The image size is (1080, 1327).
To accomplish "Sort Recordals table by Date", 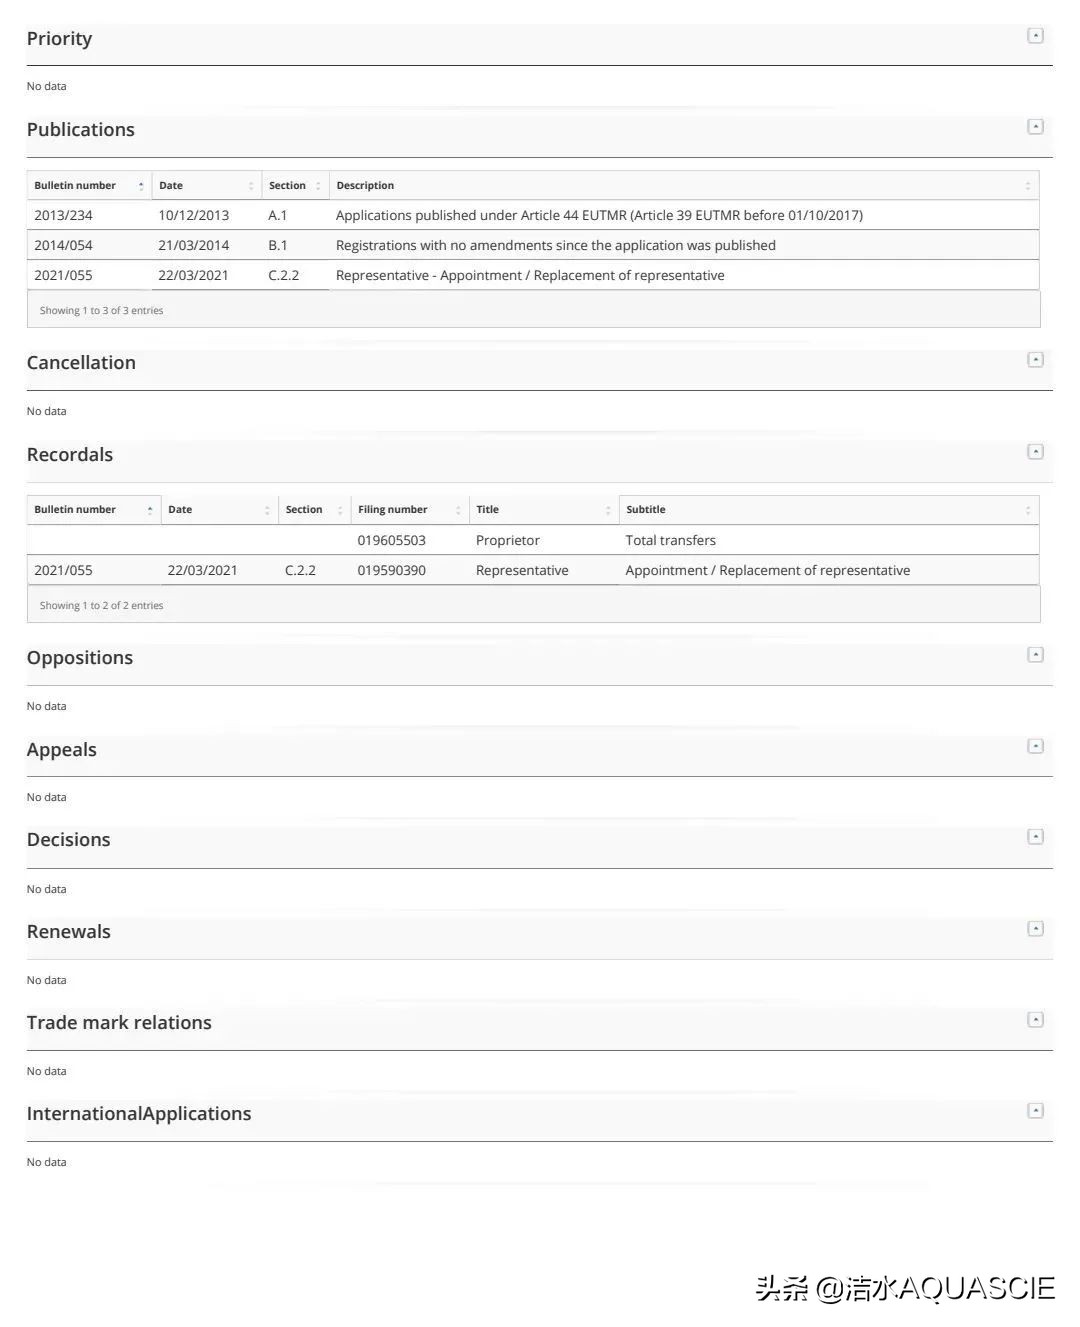I will [219, 510].
